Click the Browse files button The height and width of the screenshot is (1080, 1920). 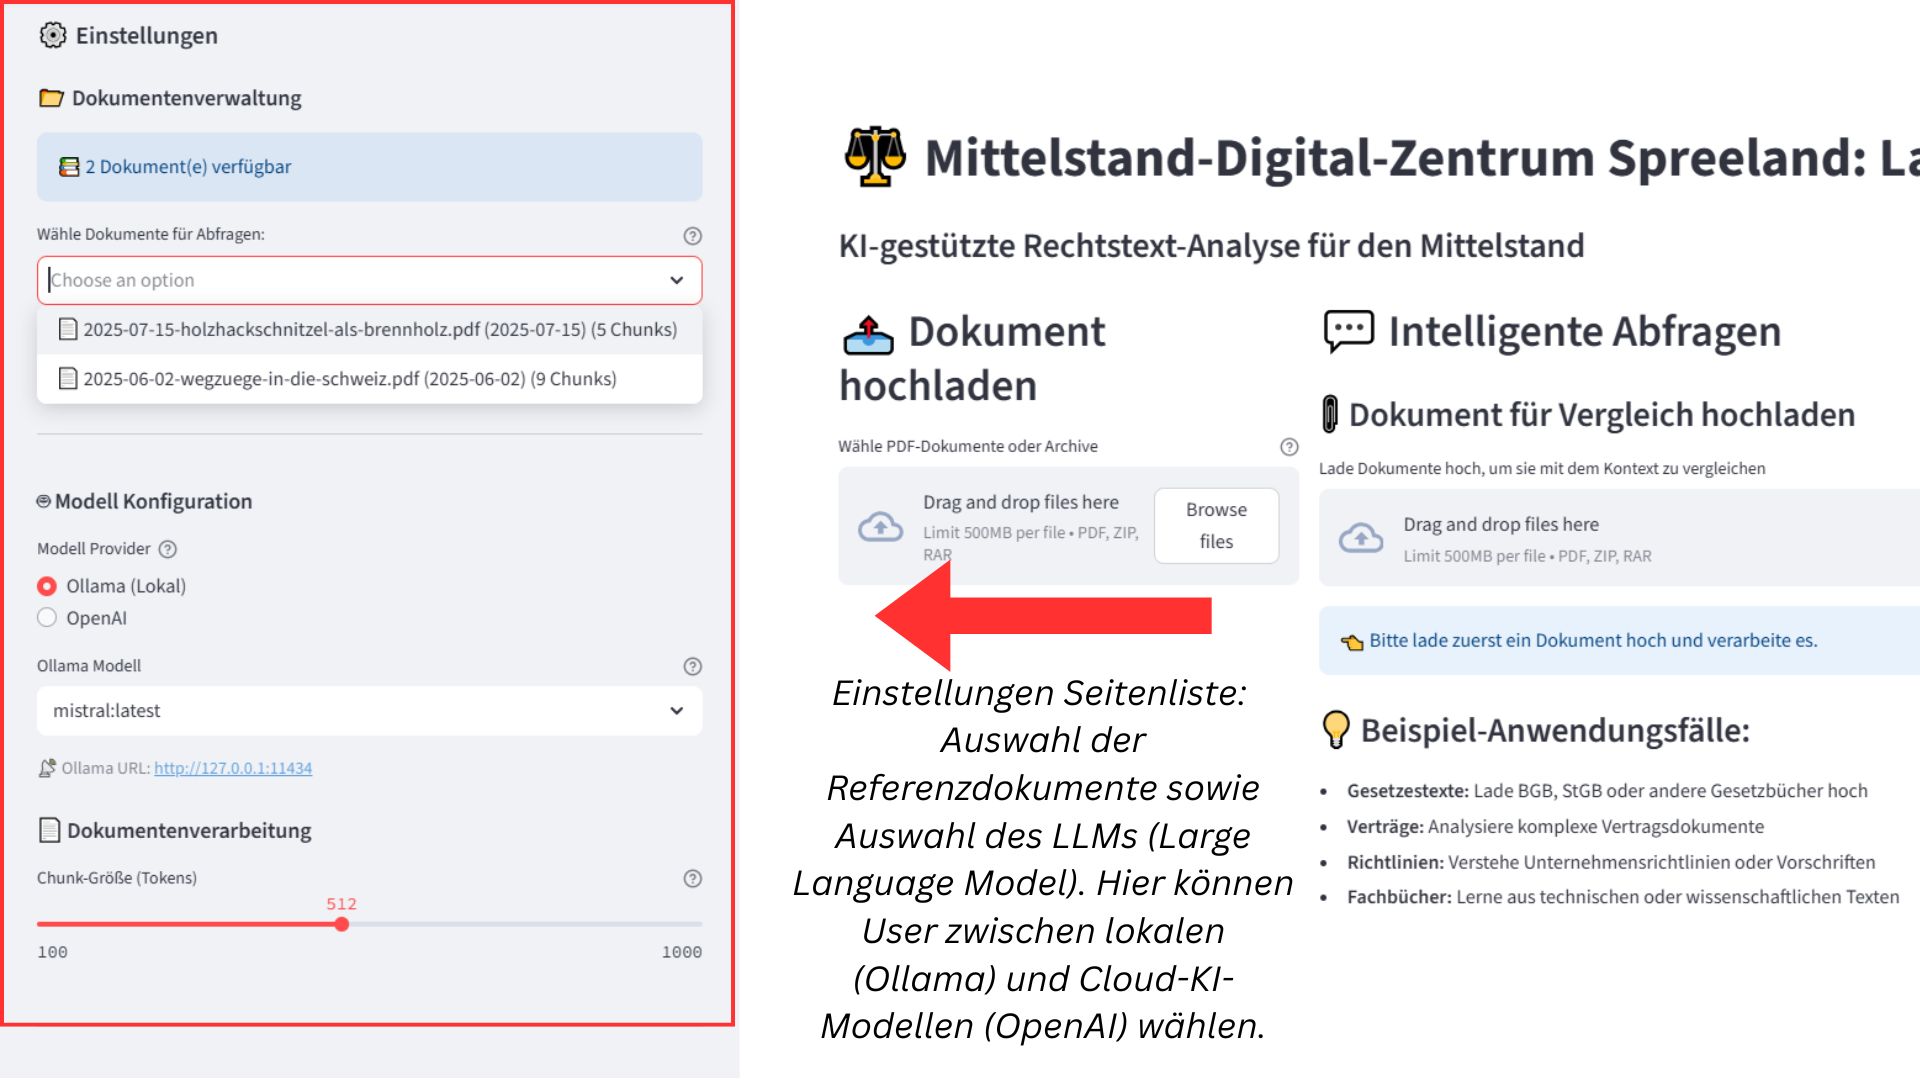[x=1216, y=526]
